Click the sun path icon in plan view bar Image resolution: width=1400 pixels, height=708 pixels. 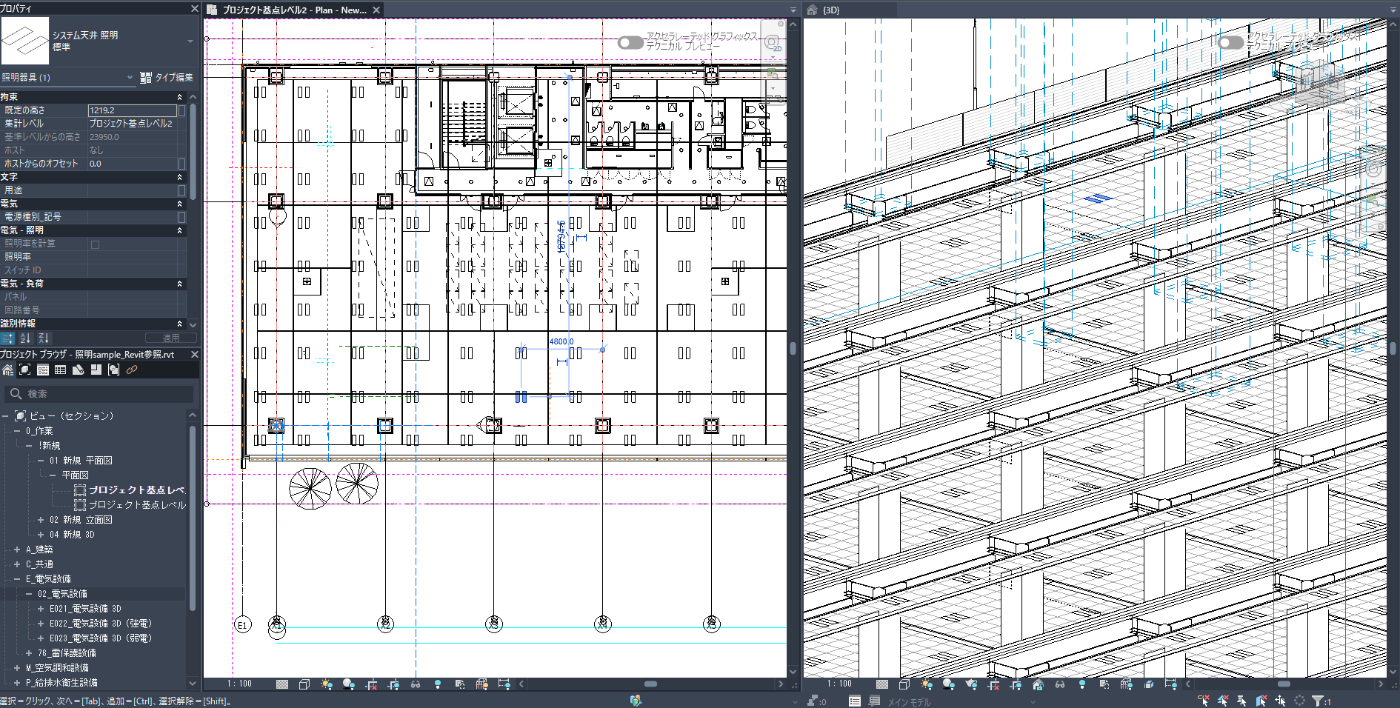327,685
